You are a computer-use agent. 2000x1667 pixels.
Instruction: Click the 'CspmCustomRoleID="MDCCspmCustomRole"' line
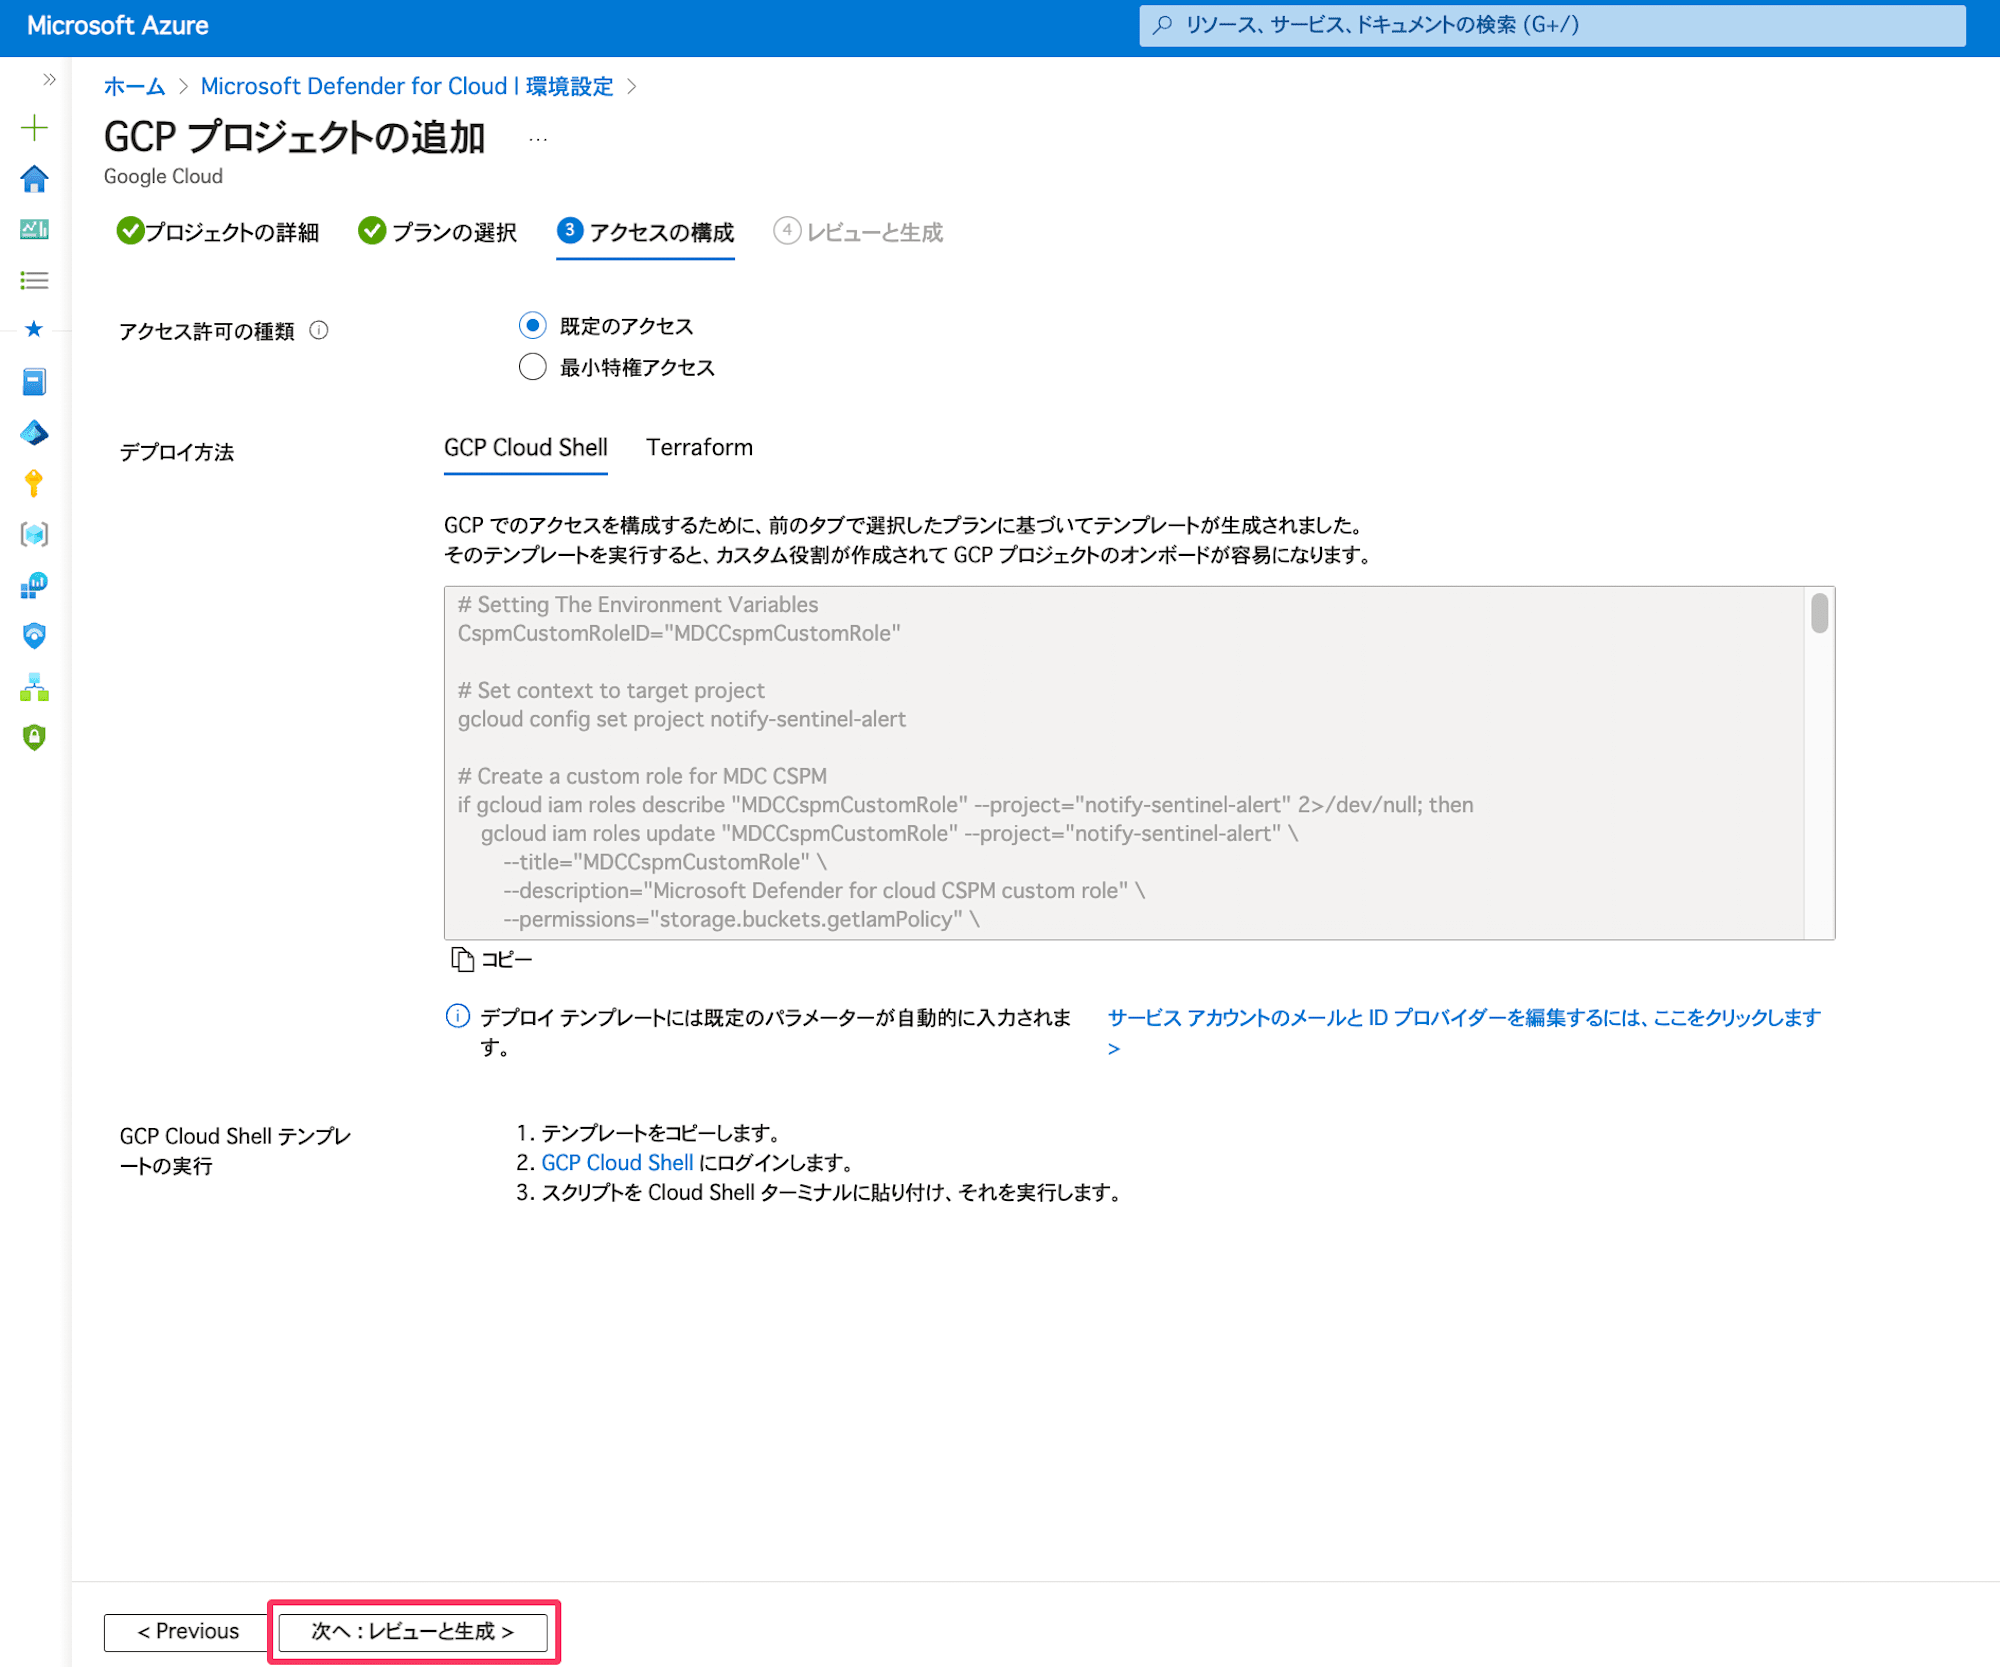coord(679,633)
